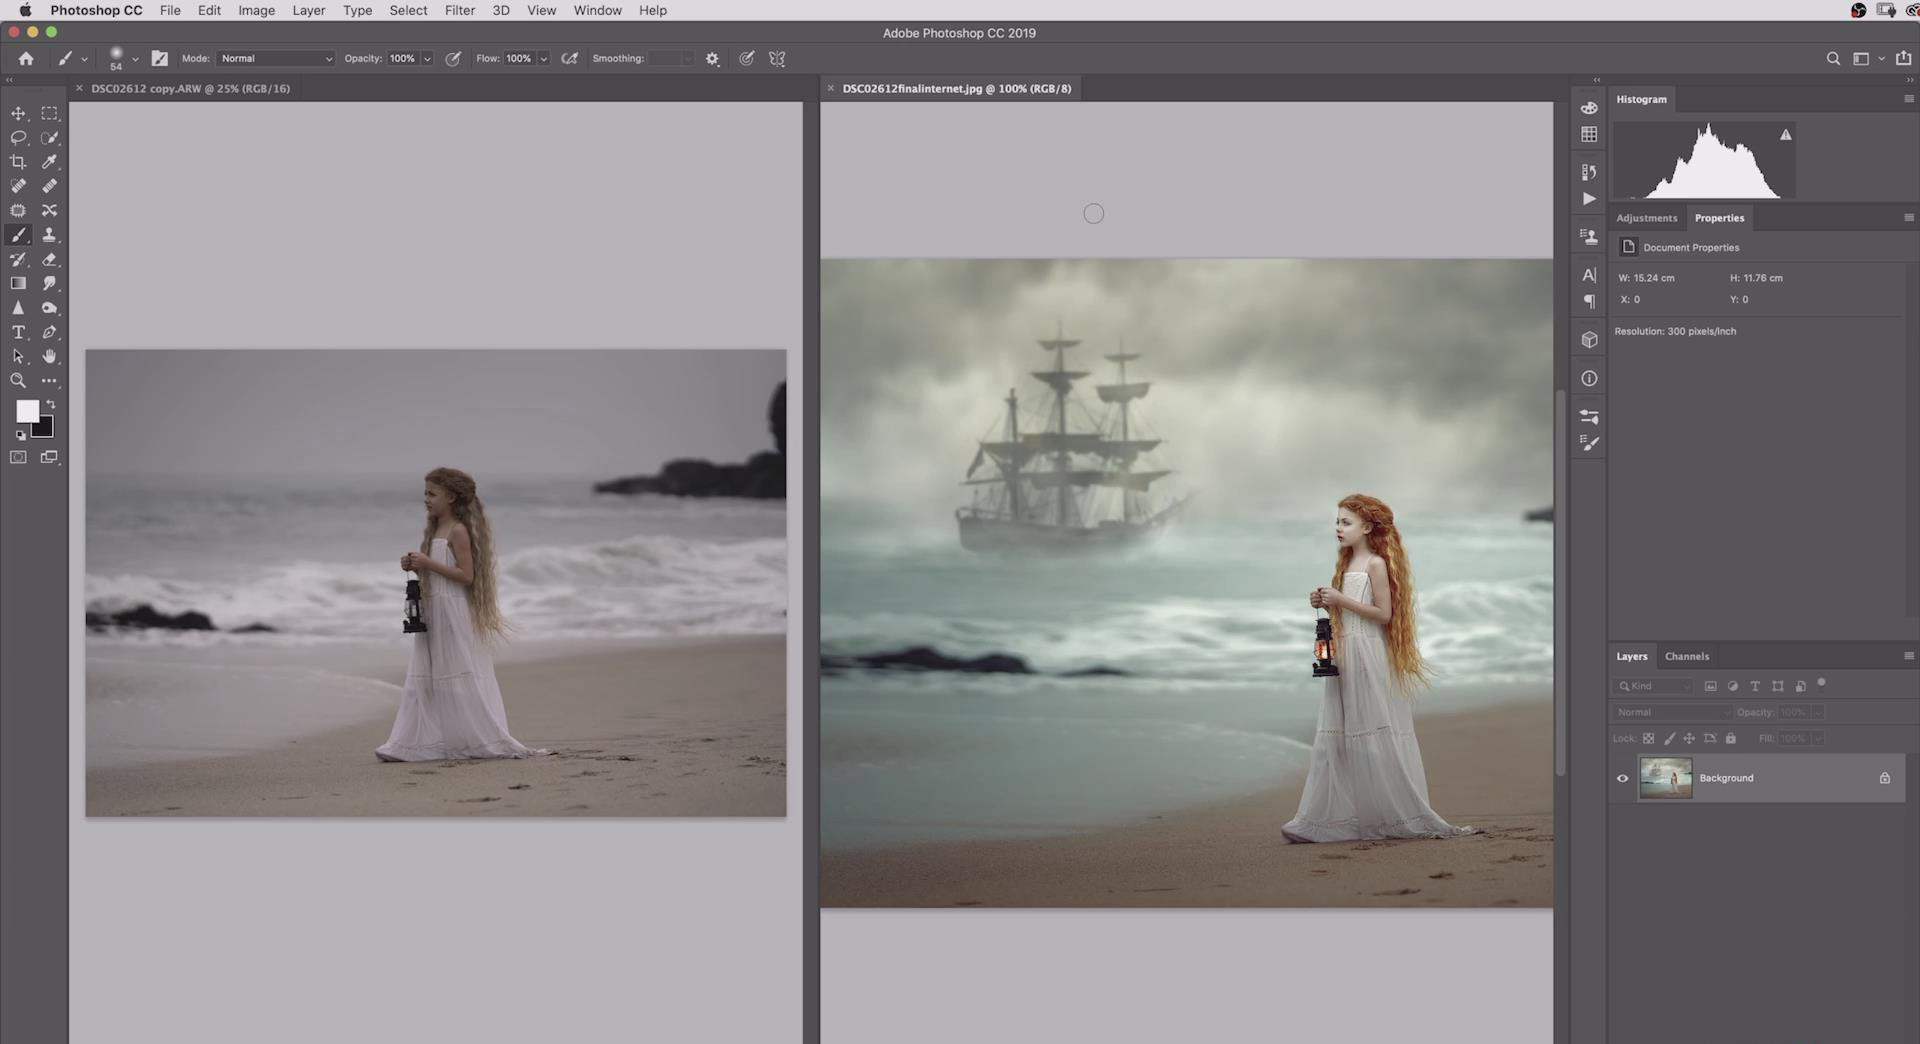Select the Move tool
1920x1044 pixels.
[18, 114]
